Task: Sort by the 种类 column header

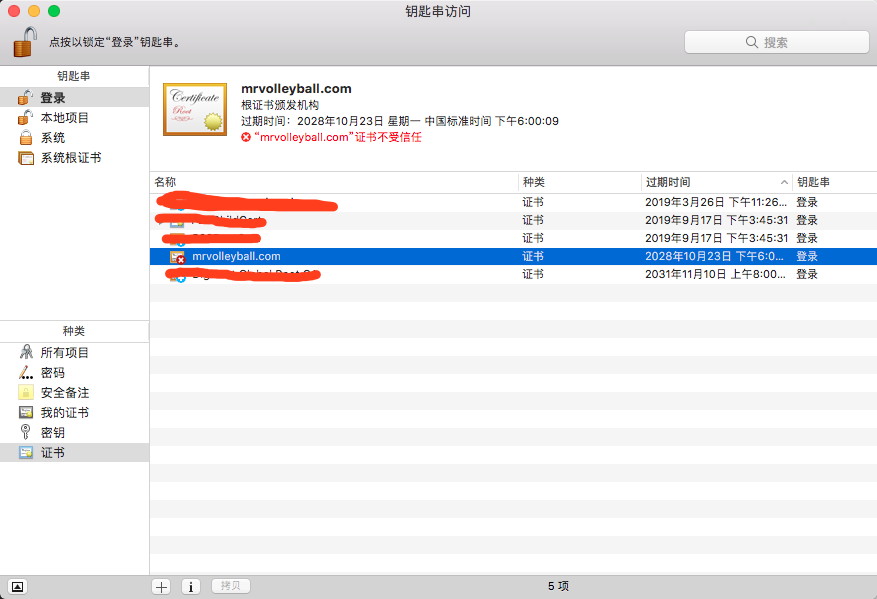Action: [579, 182]
